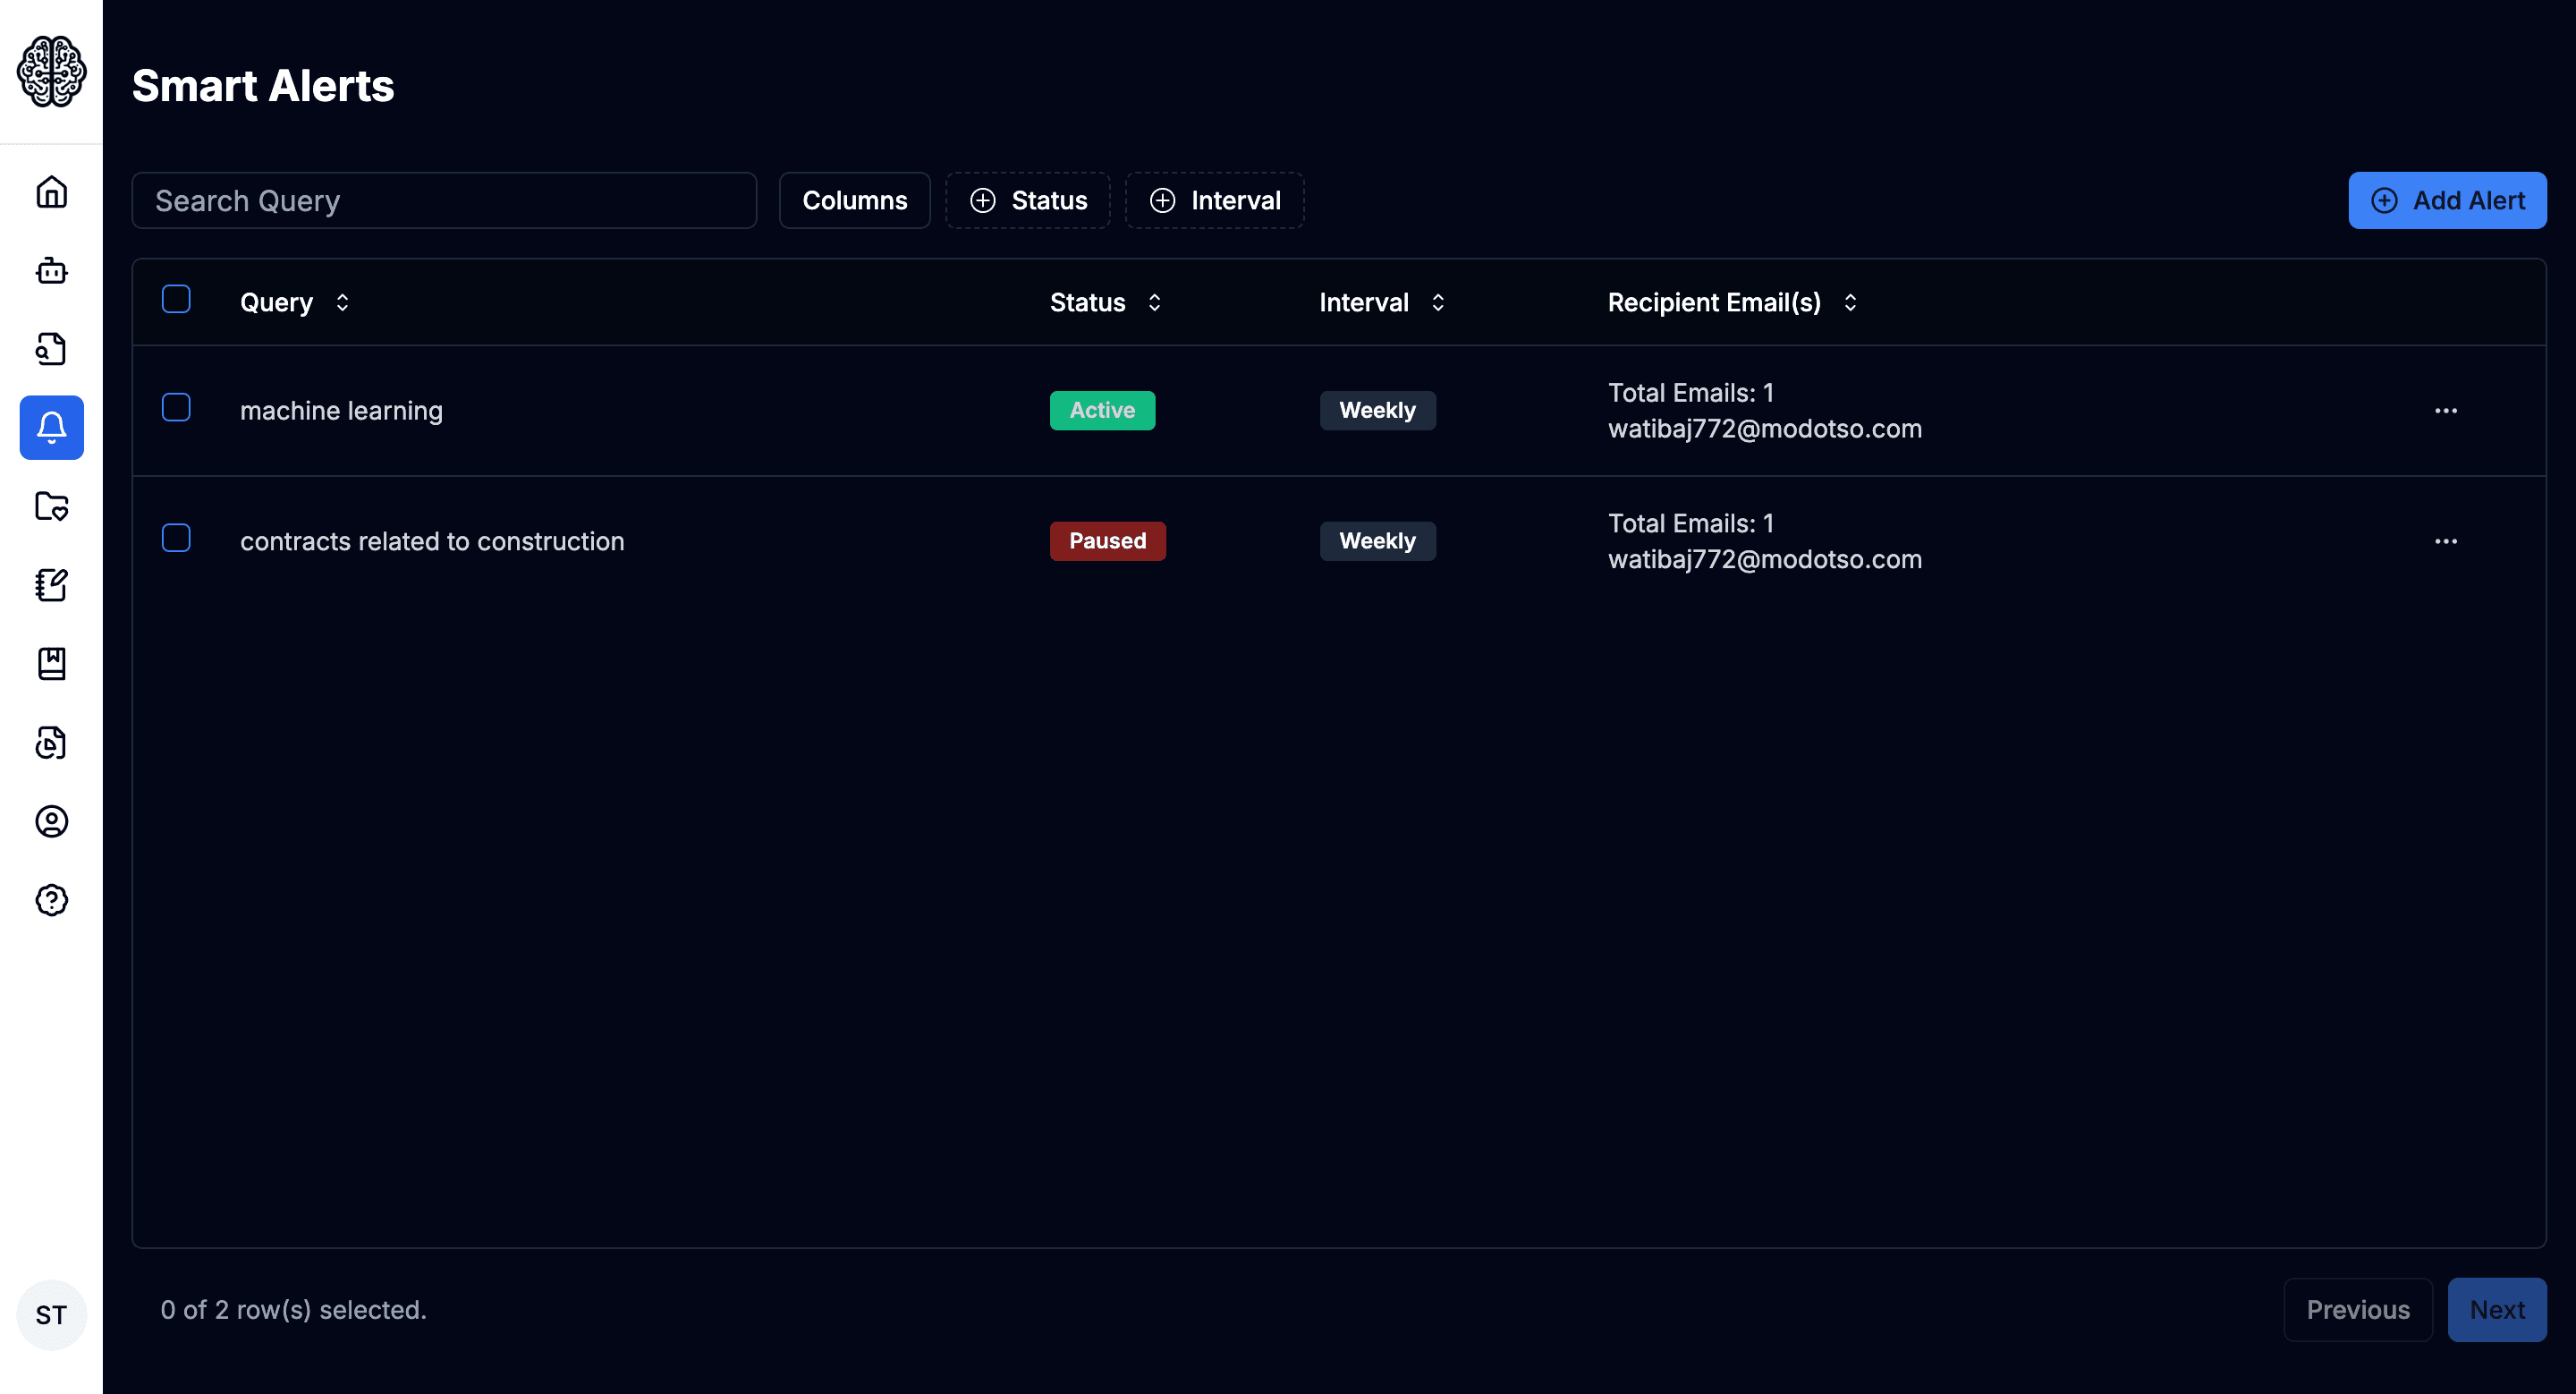
Task: Toggle checkbox for contracts related to construction
Action: pos(175,539)
